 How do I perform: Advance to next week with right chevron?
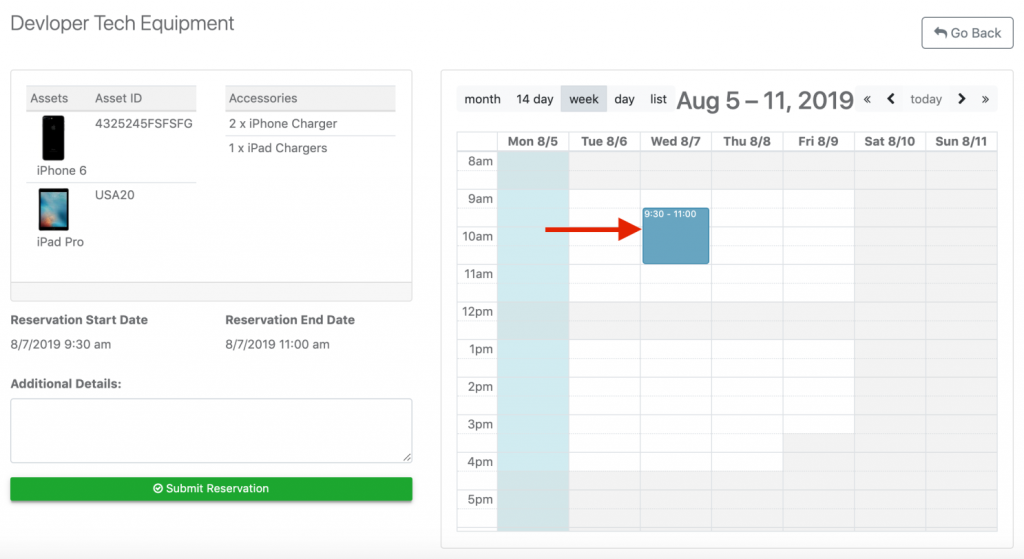pyautogui.click(x=961, y=99)
